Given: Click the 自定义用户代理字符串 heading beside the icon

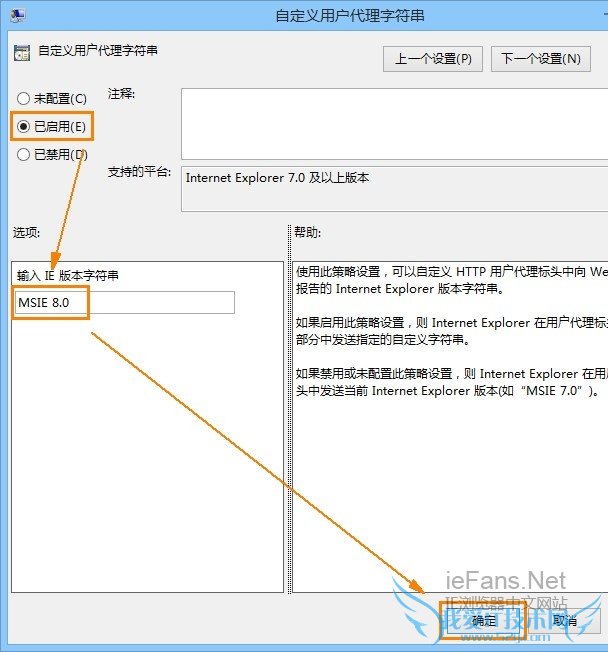Looking at the screenshot, I should pos(98,51).
